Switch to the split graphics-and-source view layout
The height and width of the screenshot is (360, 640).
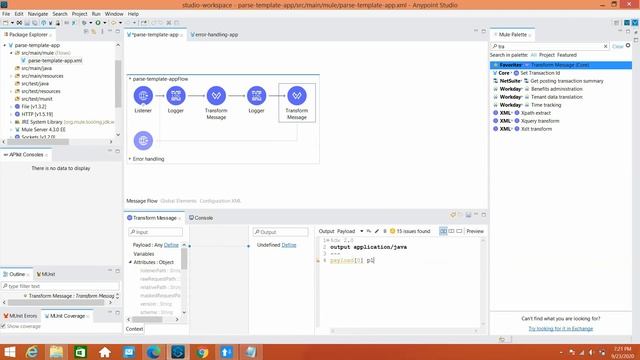tap(443, 231)
